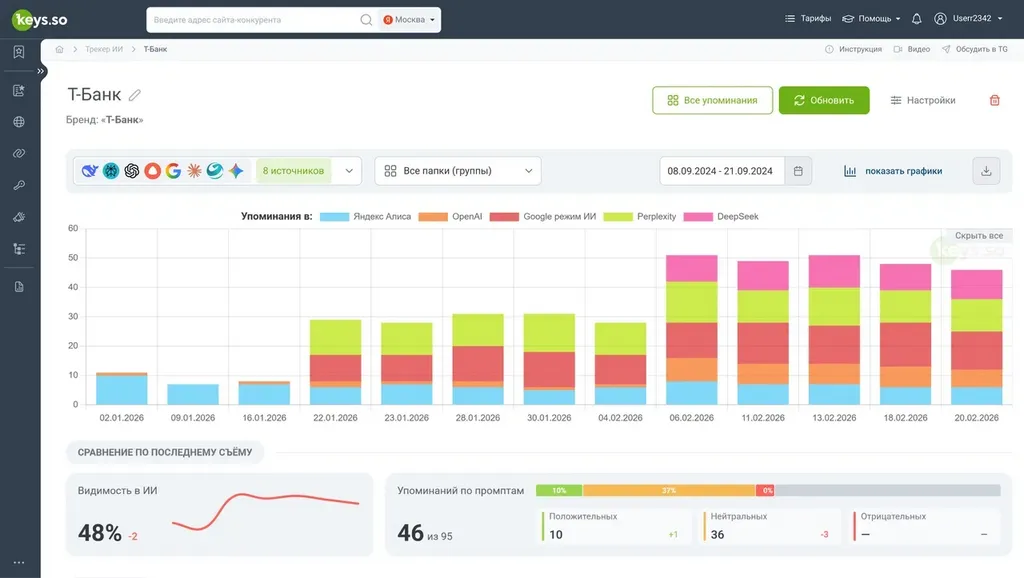Click the sidebar three-dots more icon
This screenshot has width=1024, height=578.
19,562
